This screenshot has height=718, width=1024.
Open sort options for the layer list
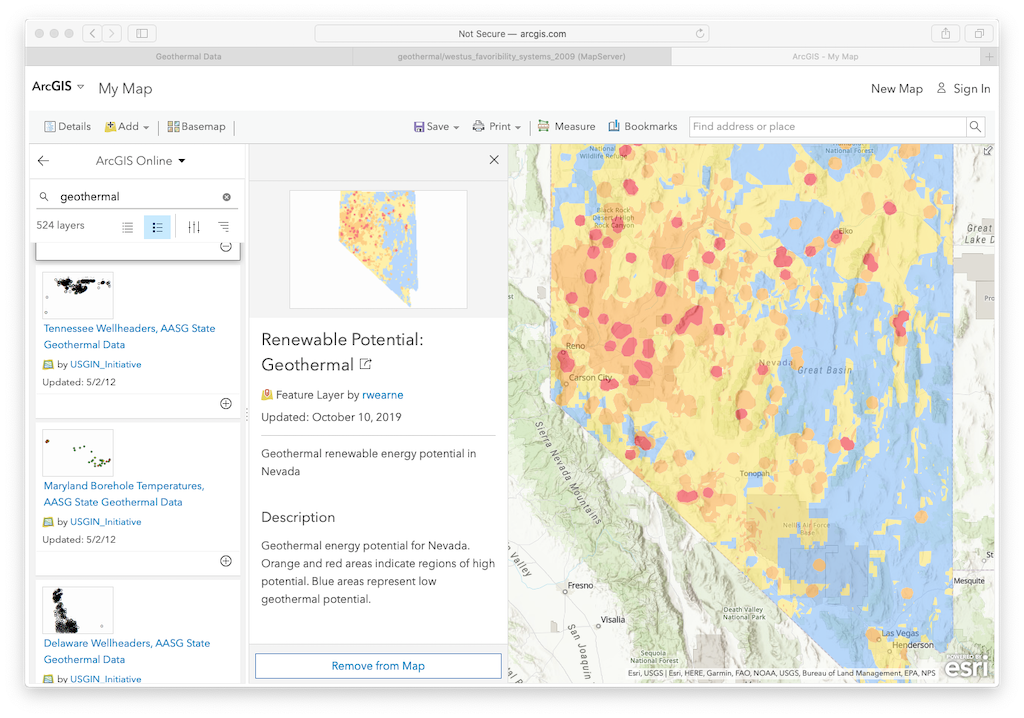[223, 226]
